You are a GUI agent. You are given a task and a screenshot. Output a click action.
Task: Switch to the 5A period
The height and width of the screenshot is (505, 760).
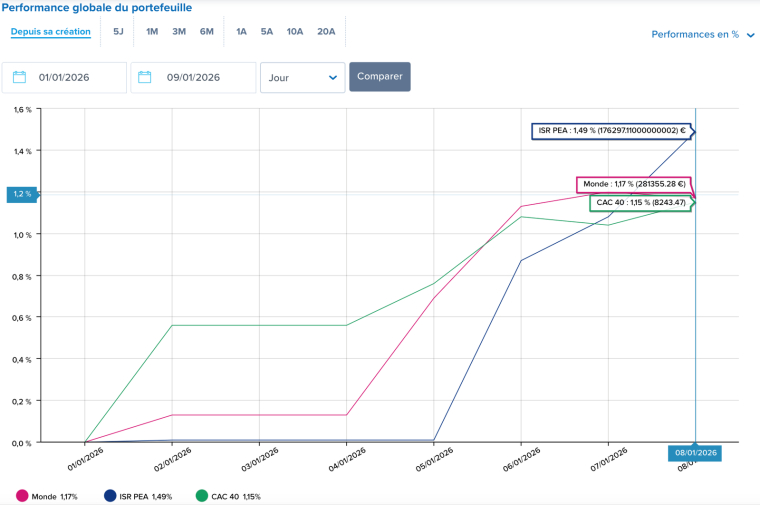(x=267, y=32)
